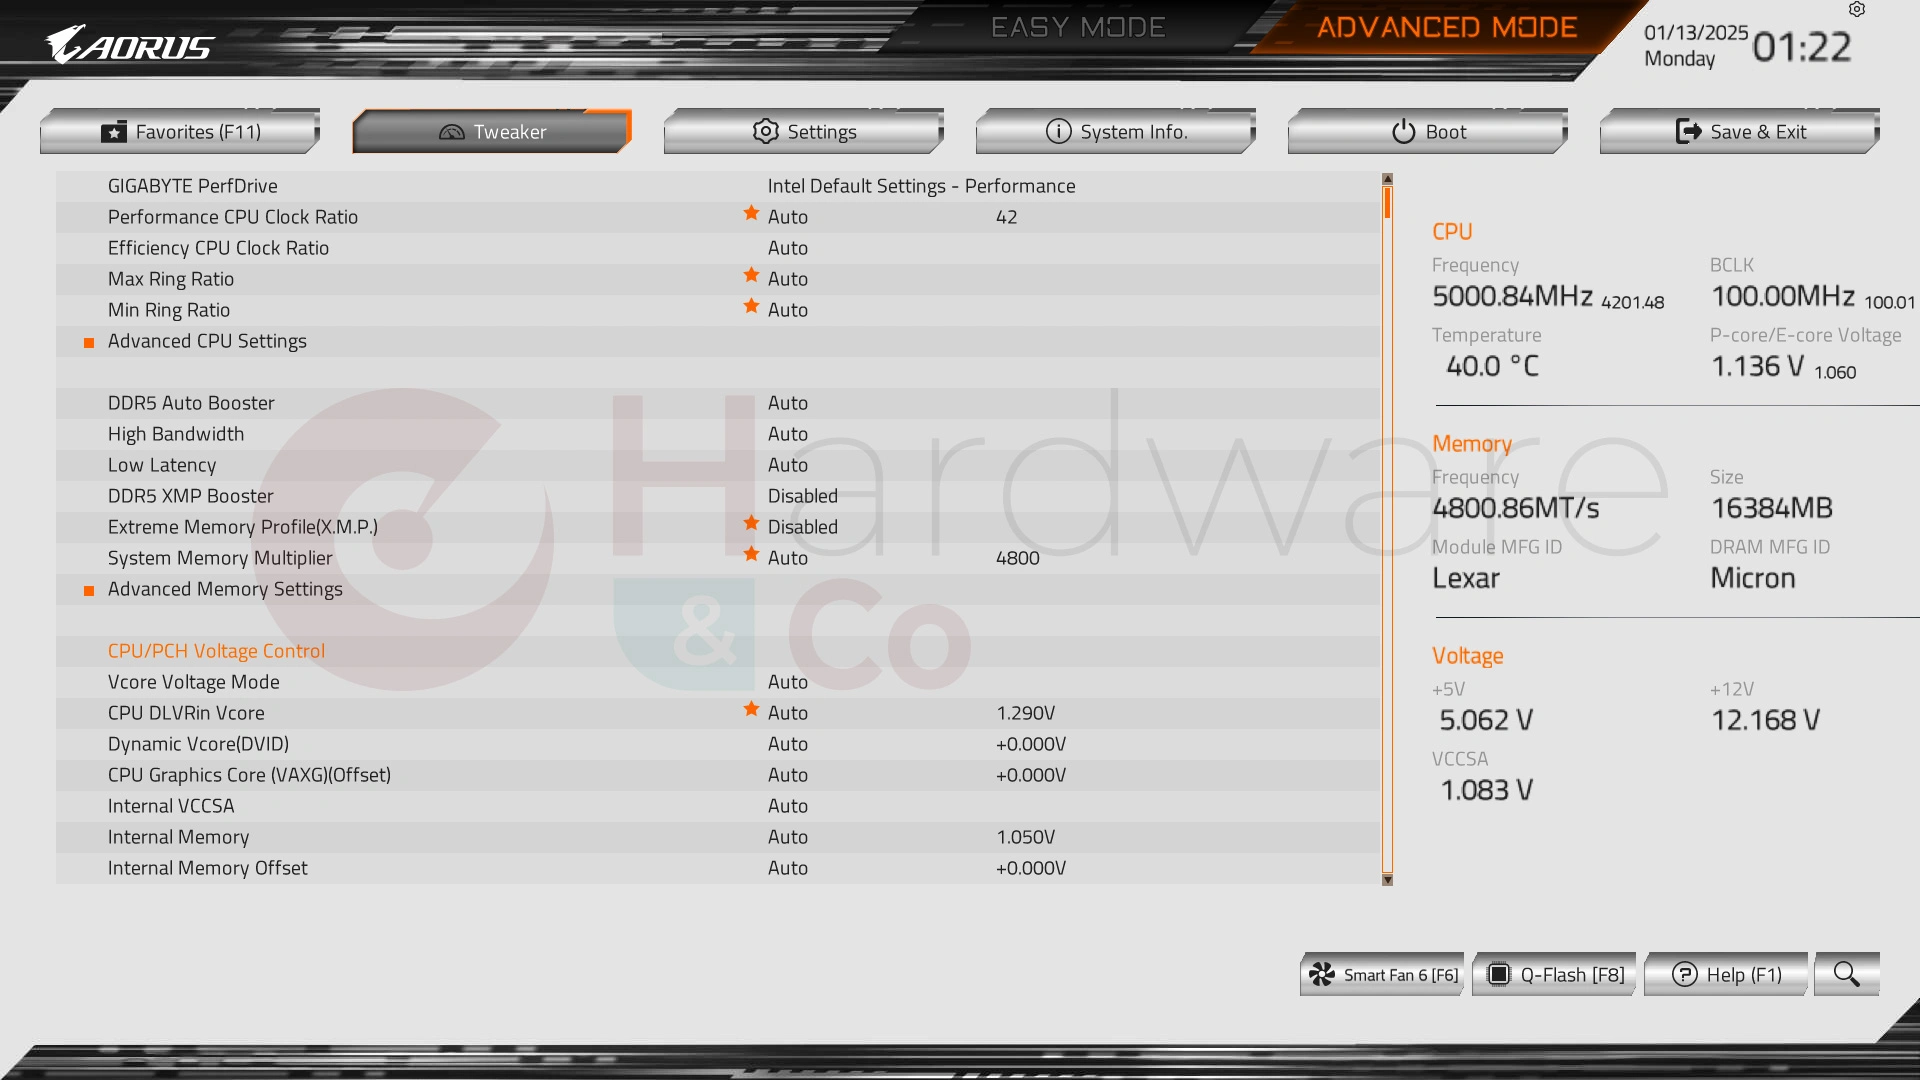
Task: Open Q-Flash utility
Action: [1555, 973]
